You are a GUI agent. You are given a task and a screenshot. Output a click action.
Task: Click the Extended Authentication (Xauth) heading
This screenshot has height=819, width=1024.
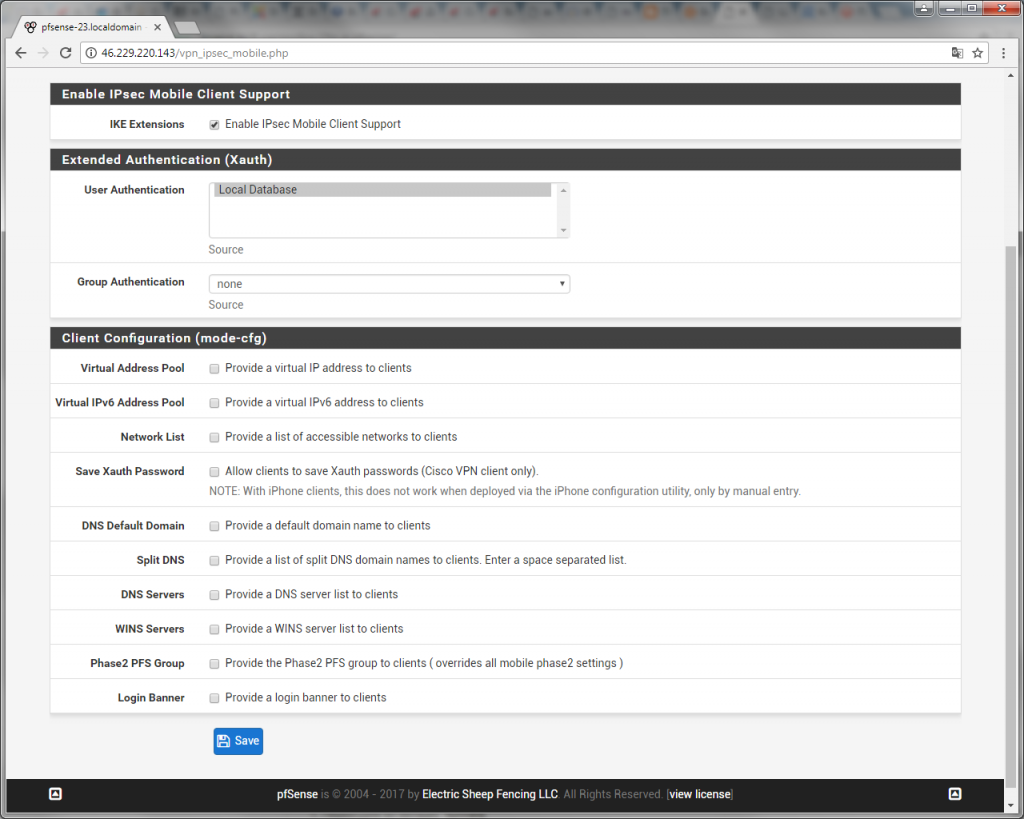click(x=167, y=160)
